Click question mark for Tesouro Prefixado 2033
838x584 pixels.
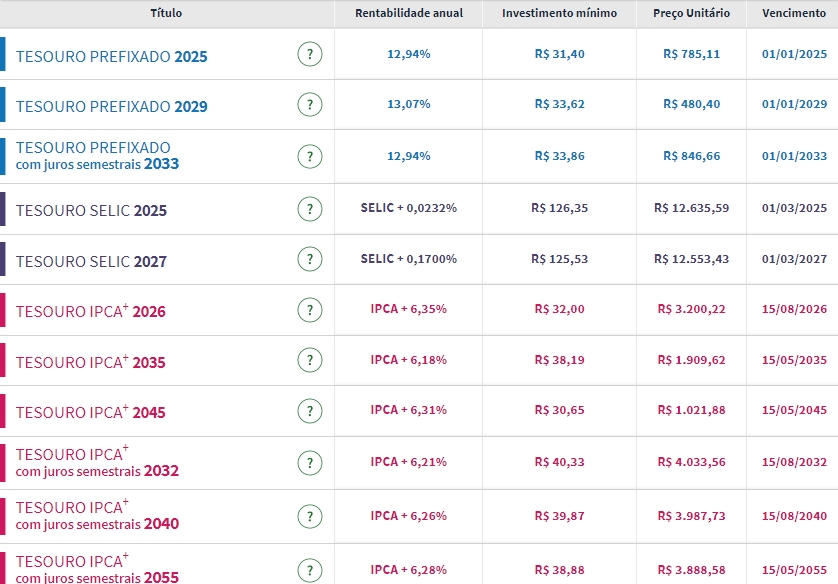coord(310,156)
